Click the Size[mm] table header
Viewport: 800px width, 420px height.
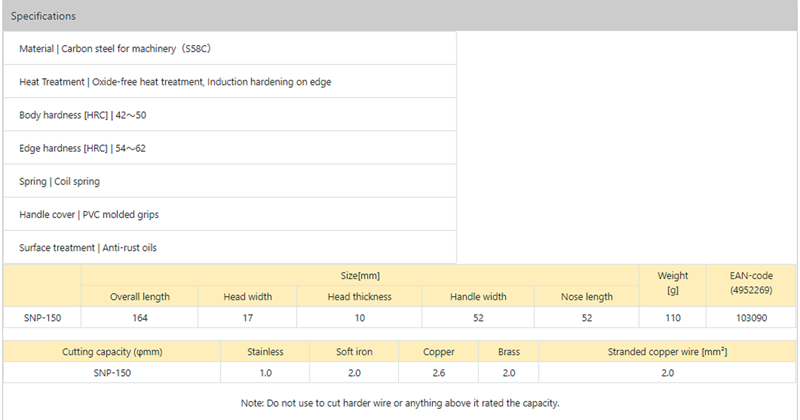(359, 275)
